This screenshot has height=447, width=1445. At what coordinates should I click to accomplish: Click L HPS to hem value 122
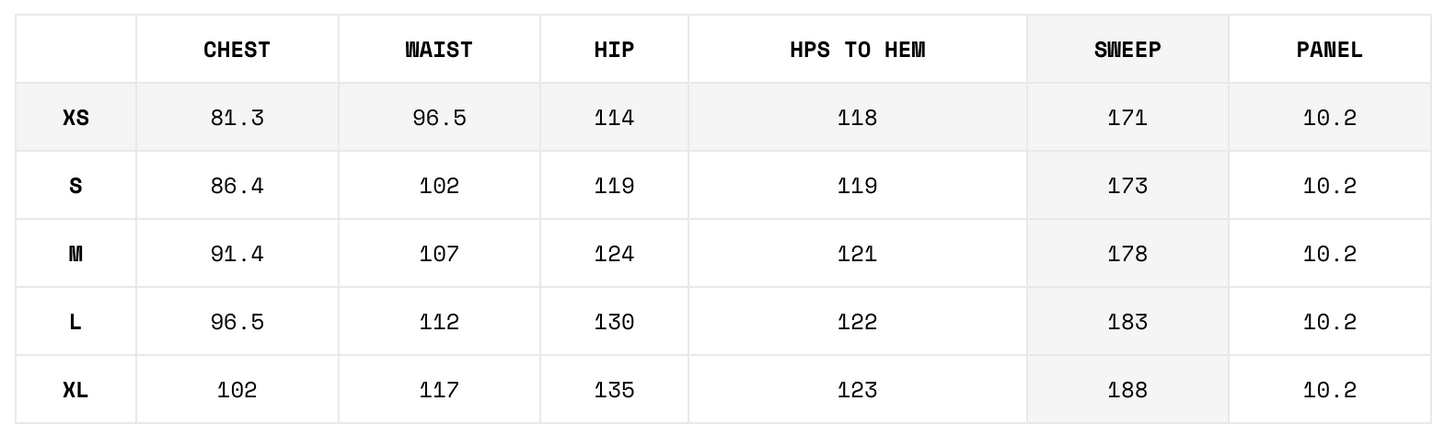857,322
